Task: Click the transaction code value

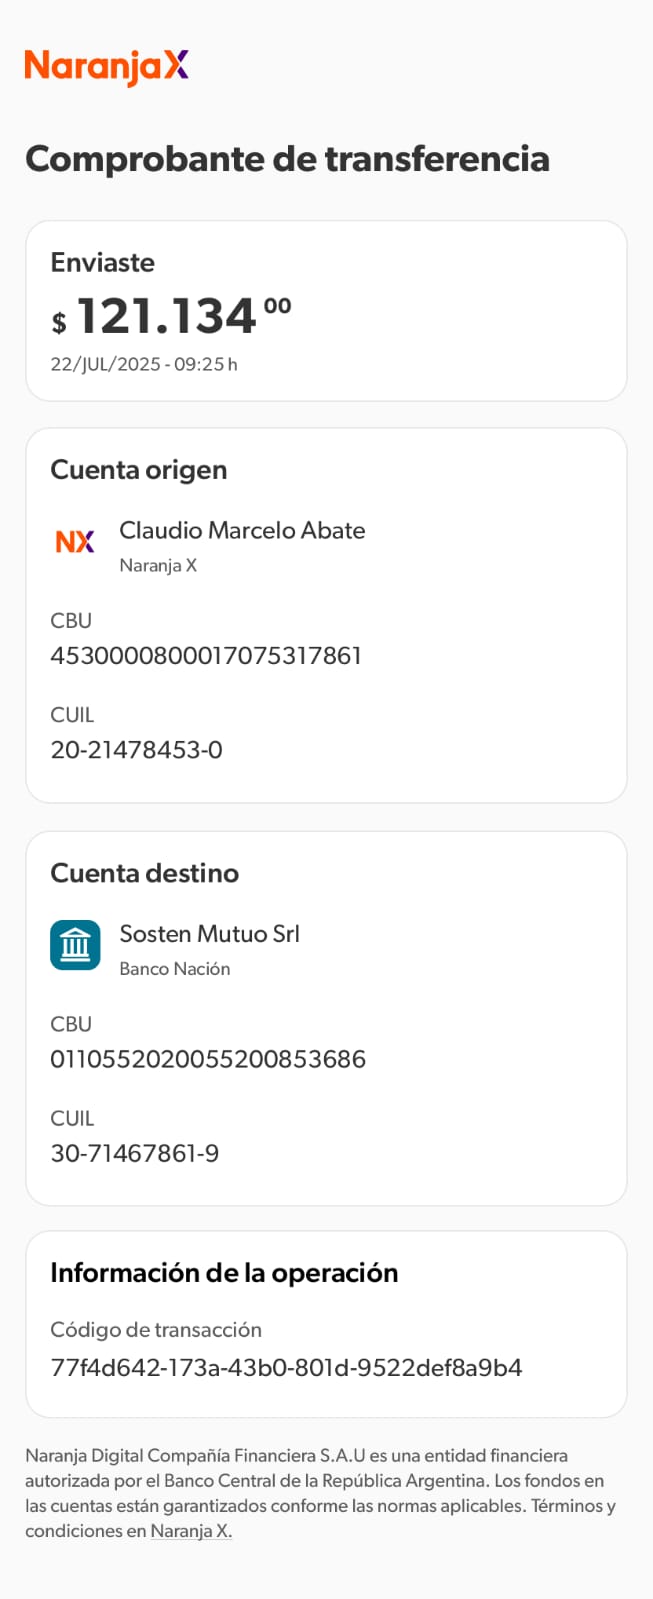Action: tap(286, 1368)
